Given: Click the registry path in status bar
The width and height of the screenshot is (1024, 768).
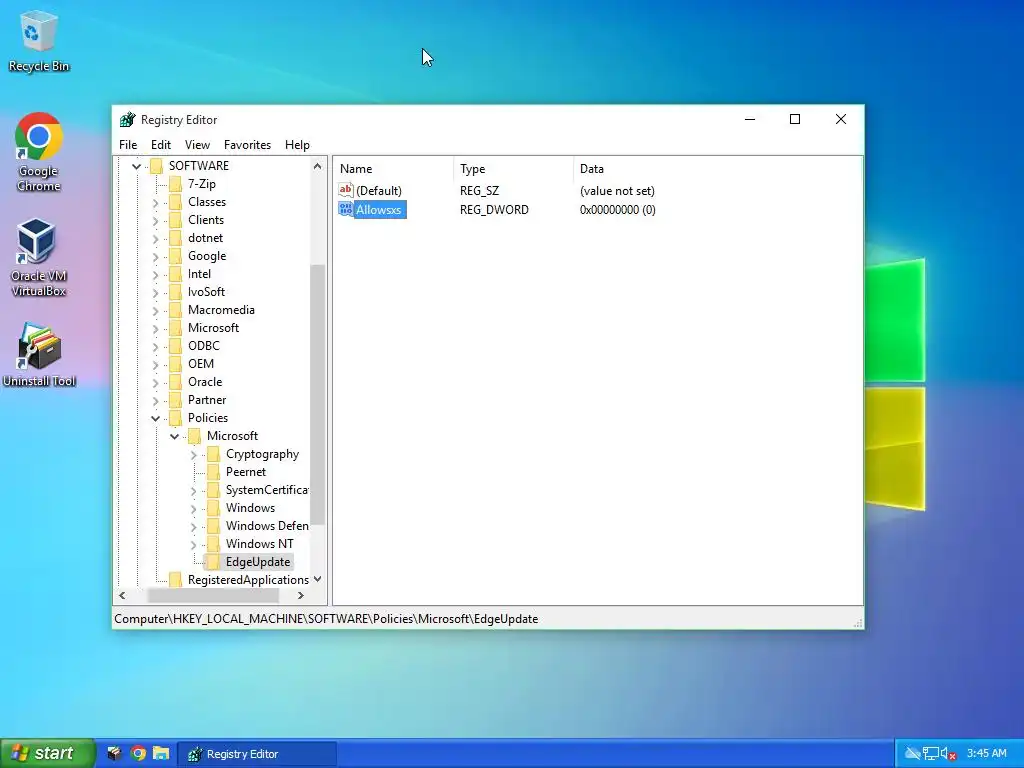Looking at the screenshot, I should pyautogui.click(x=326, y=619).
